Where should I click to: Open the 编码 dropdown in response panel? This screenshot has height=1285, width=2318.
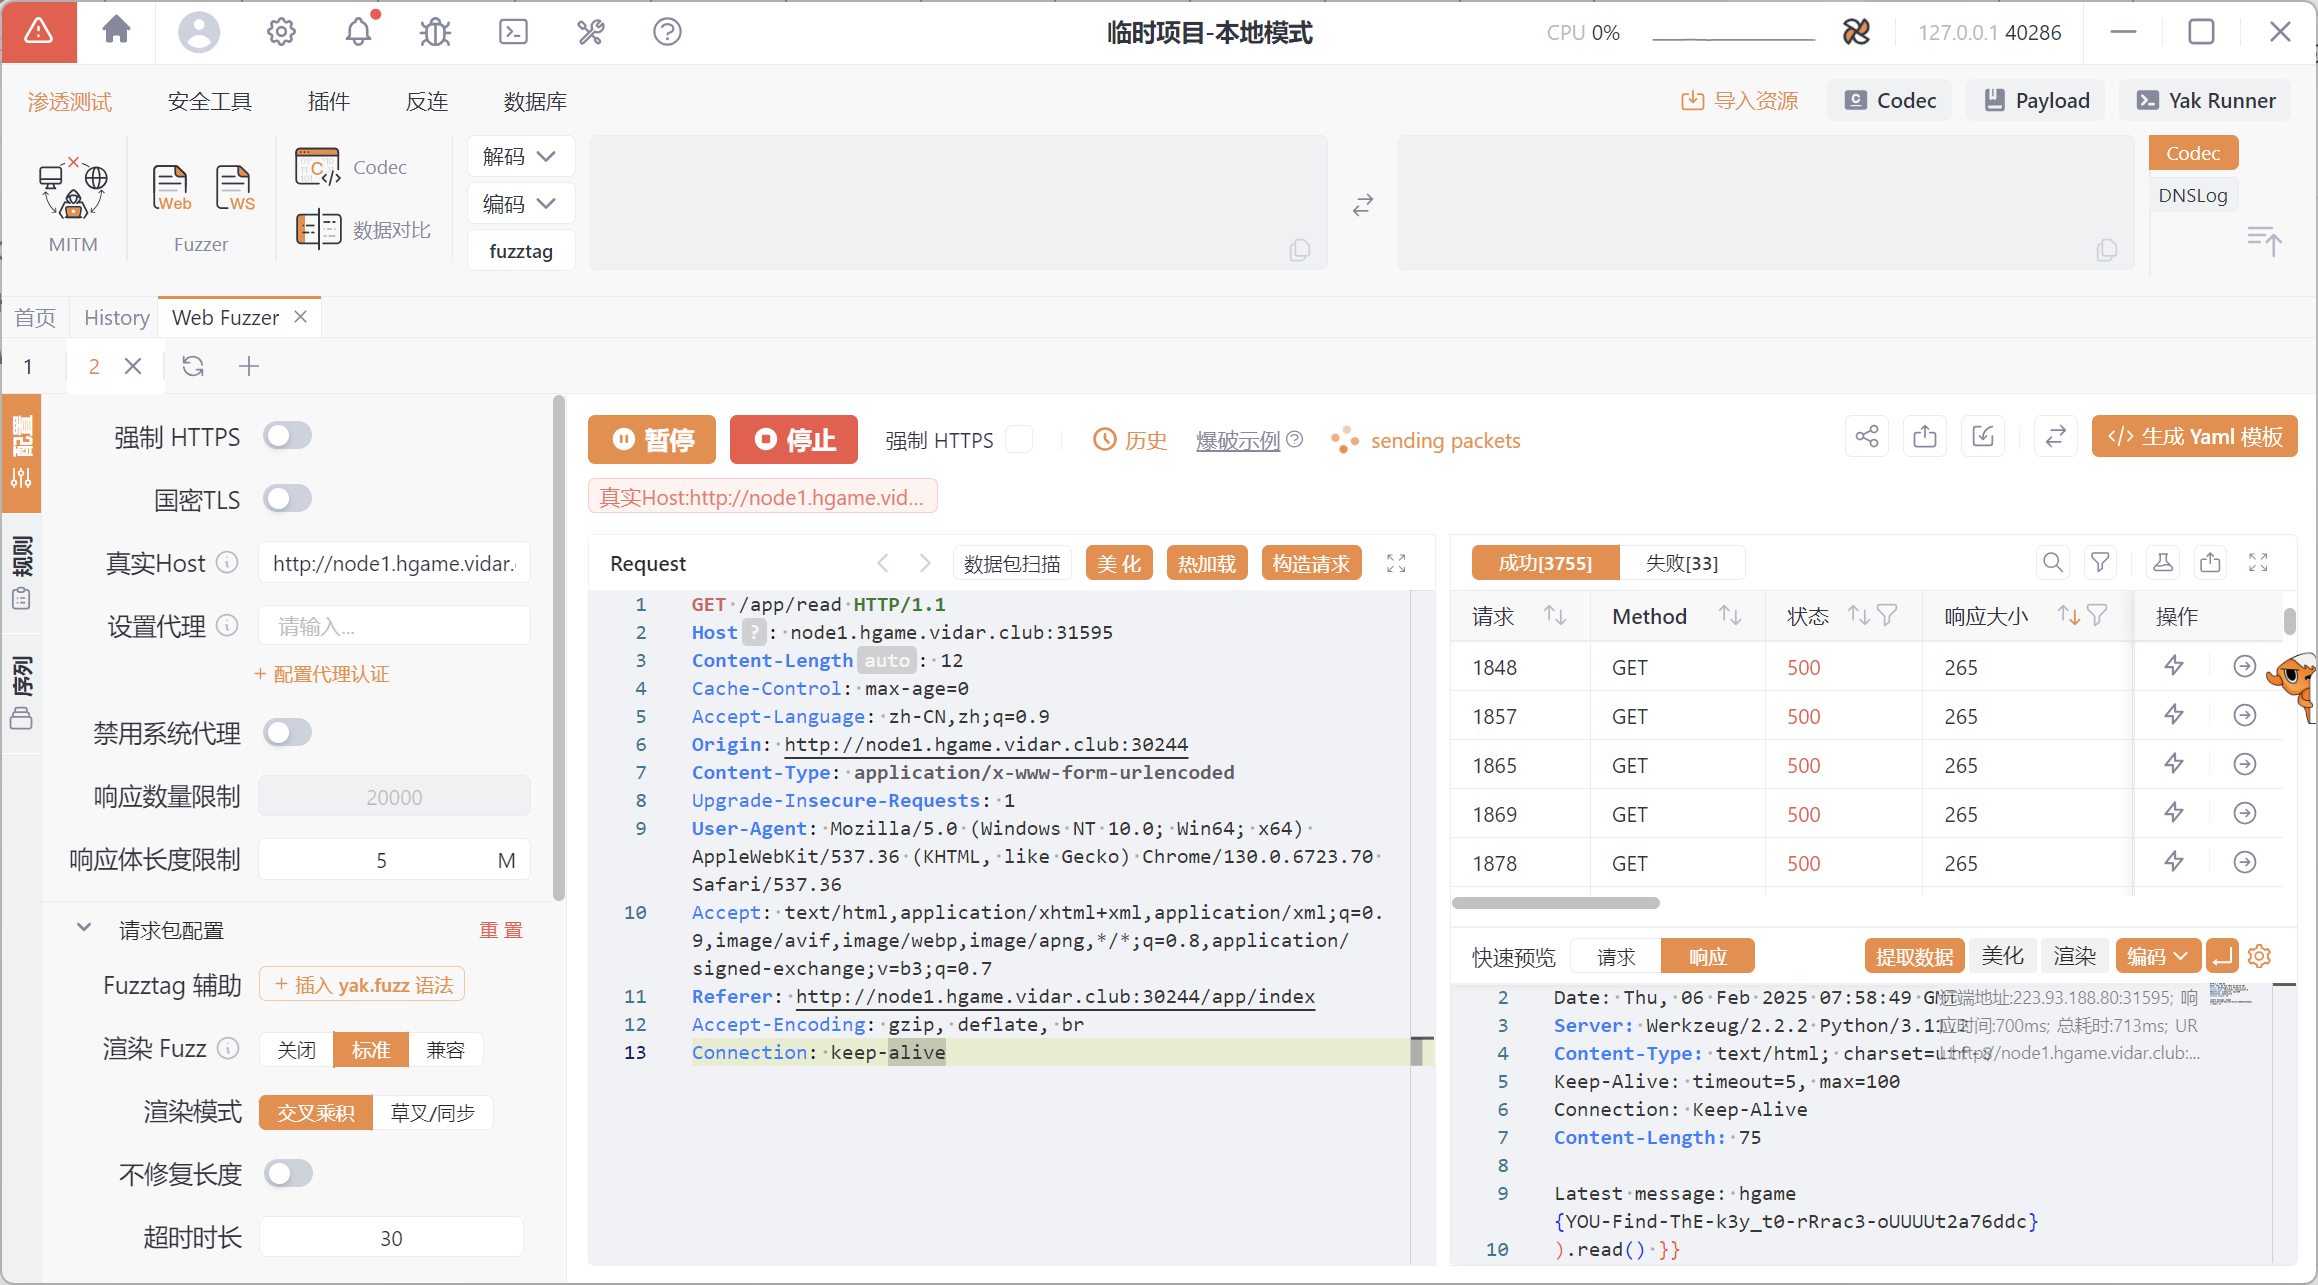(x=2157, y=957)
